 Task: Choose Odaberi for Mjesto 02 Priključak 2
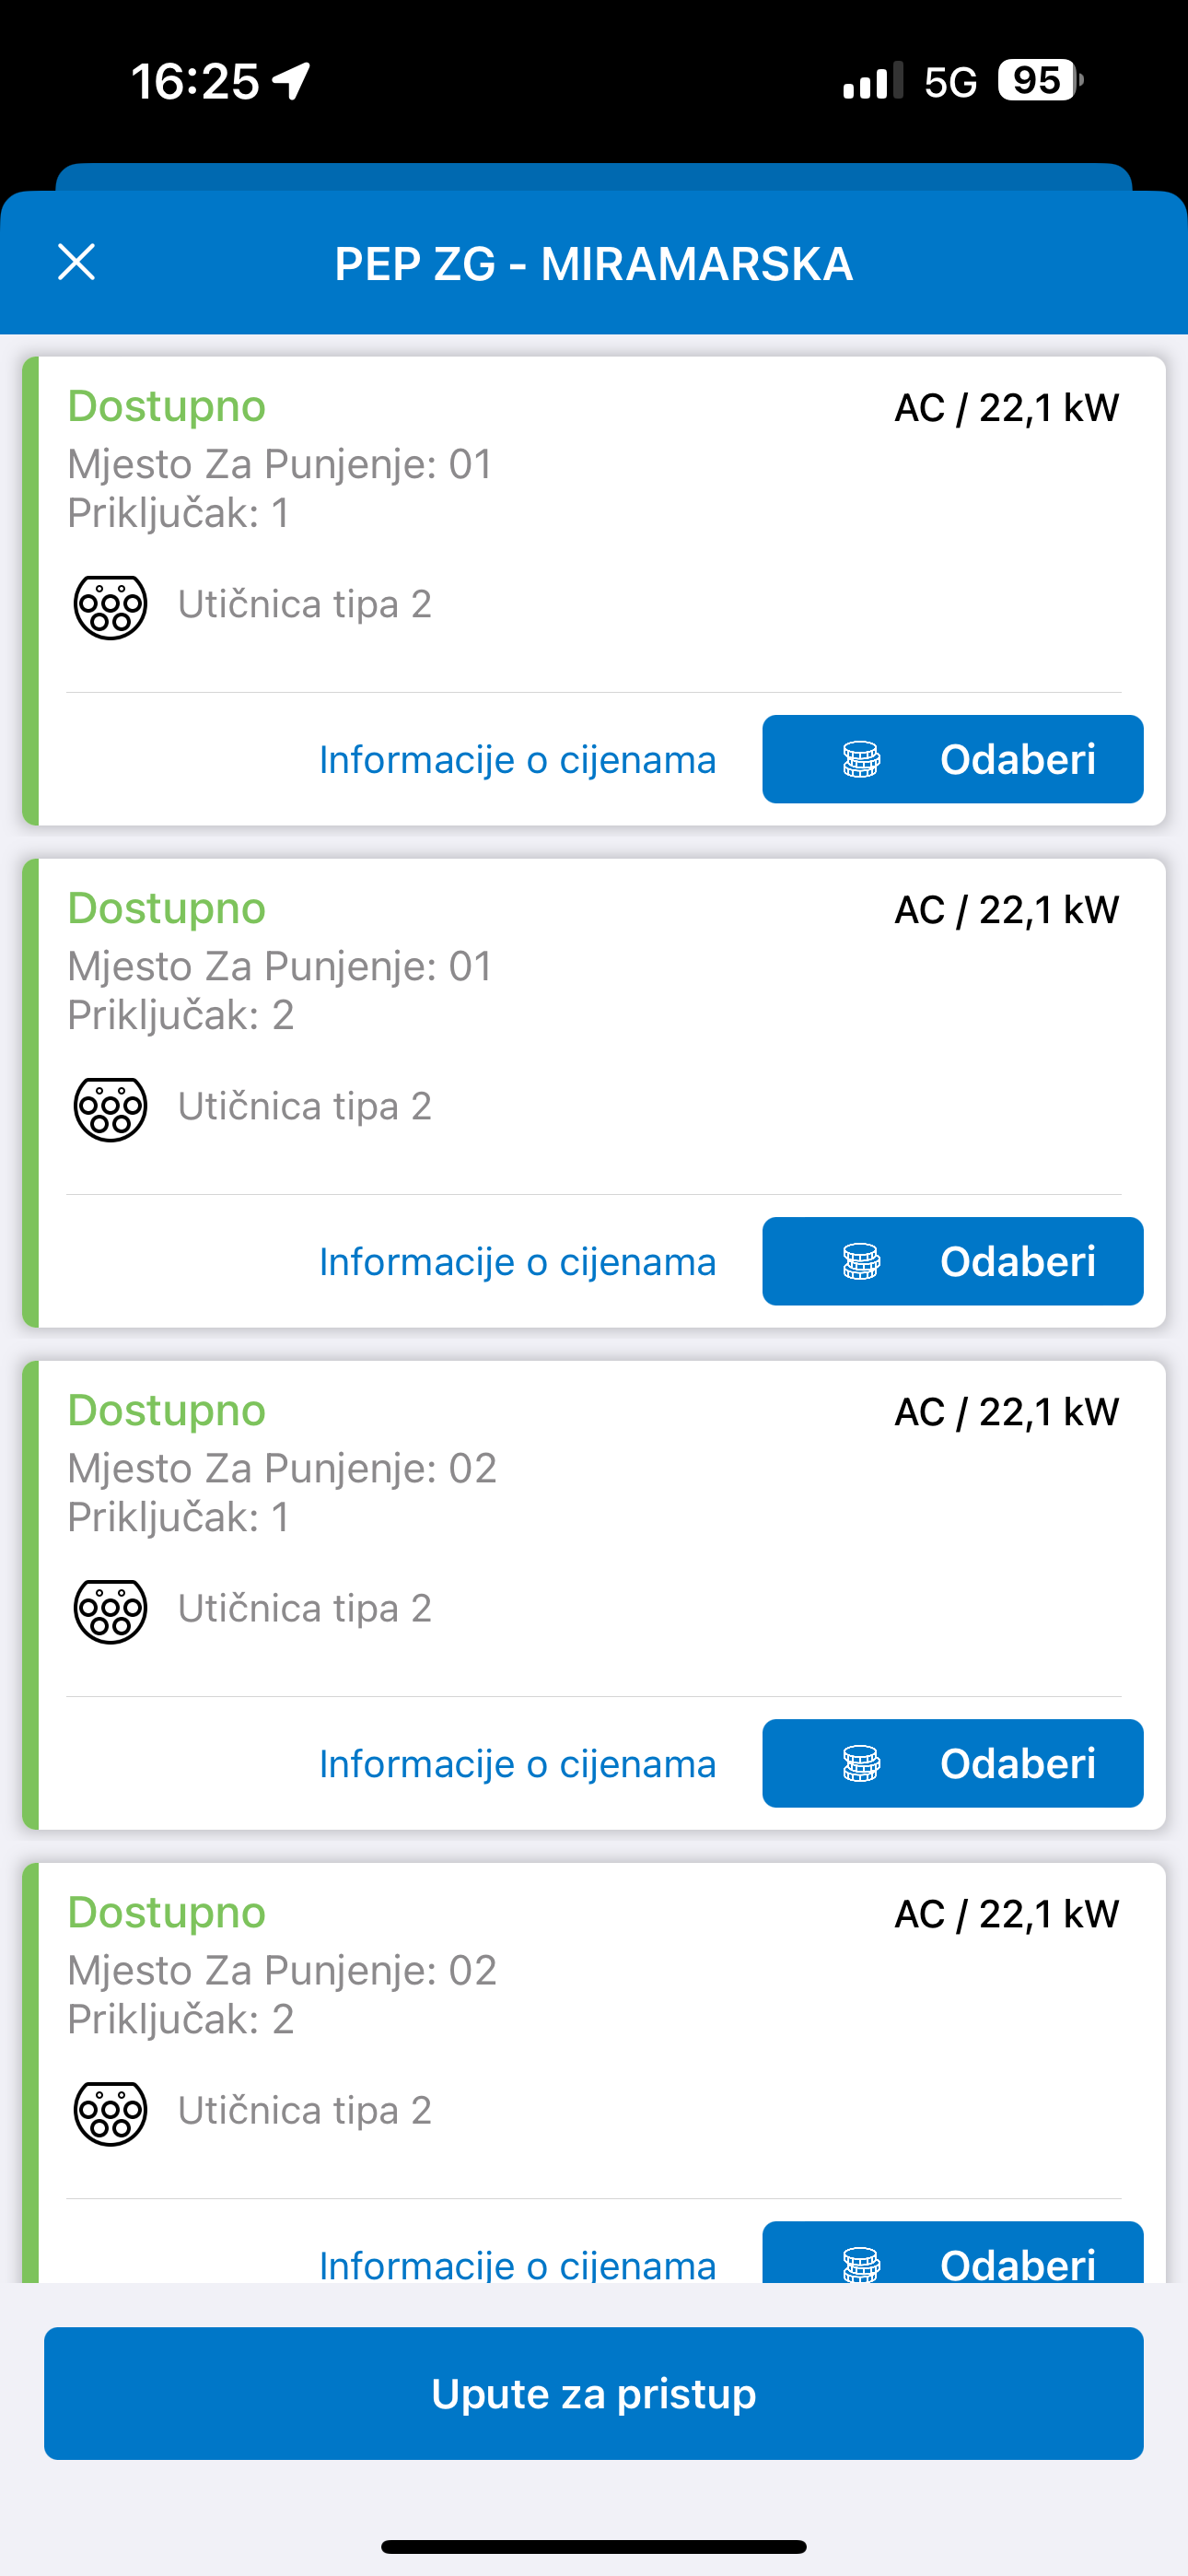coord(952,2252)
